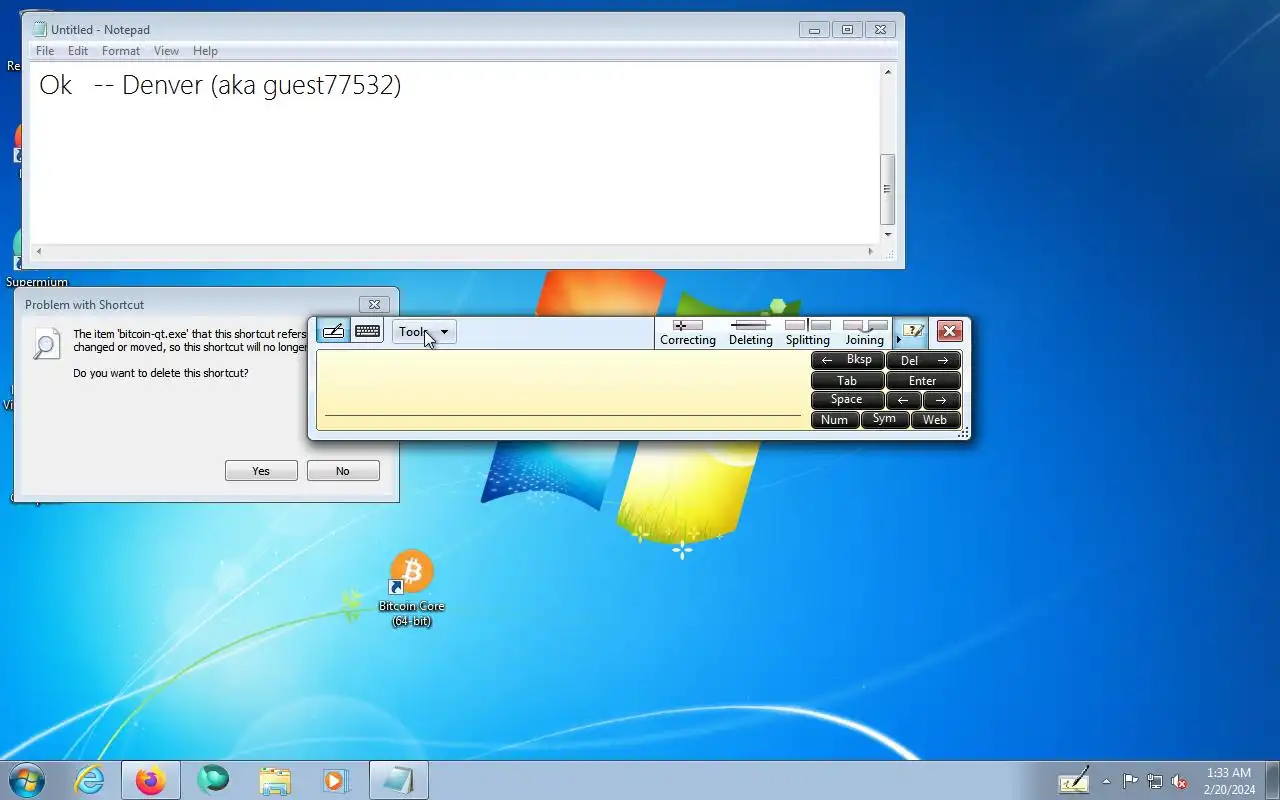Switch to Notepad on the taskbar
The image size is (1280, 800).
pyautogui.click(x=399, y=780)
